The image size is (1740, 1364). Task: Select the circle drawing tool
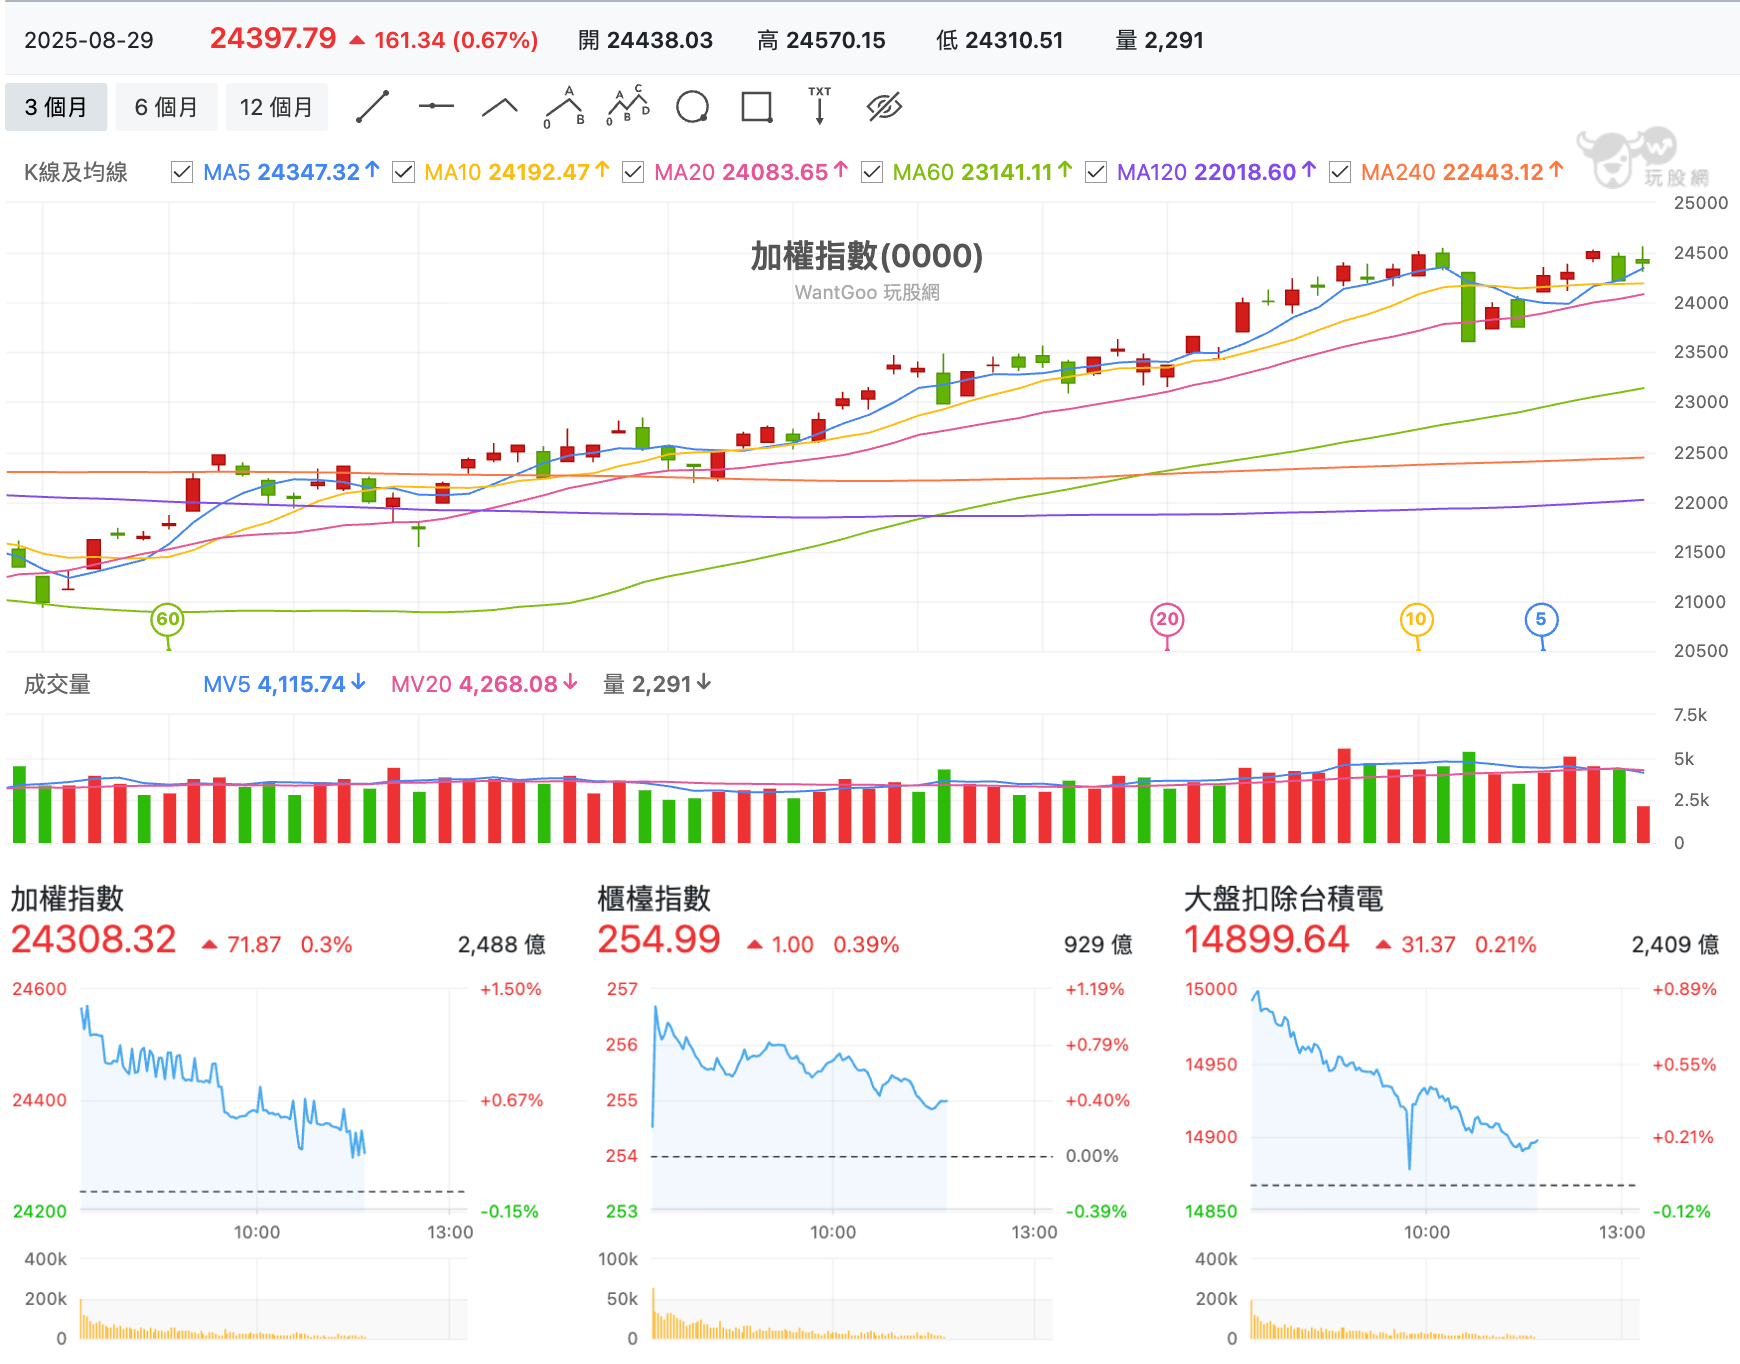click(692, 107)
